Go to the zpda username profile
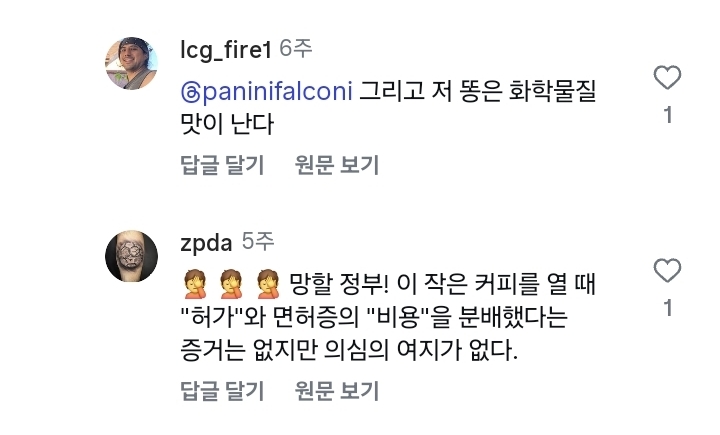The height and width of the screenshot is (435, 720). [x=205, y=242]
